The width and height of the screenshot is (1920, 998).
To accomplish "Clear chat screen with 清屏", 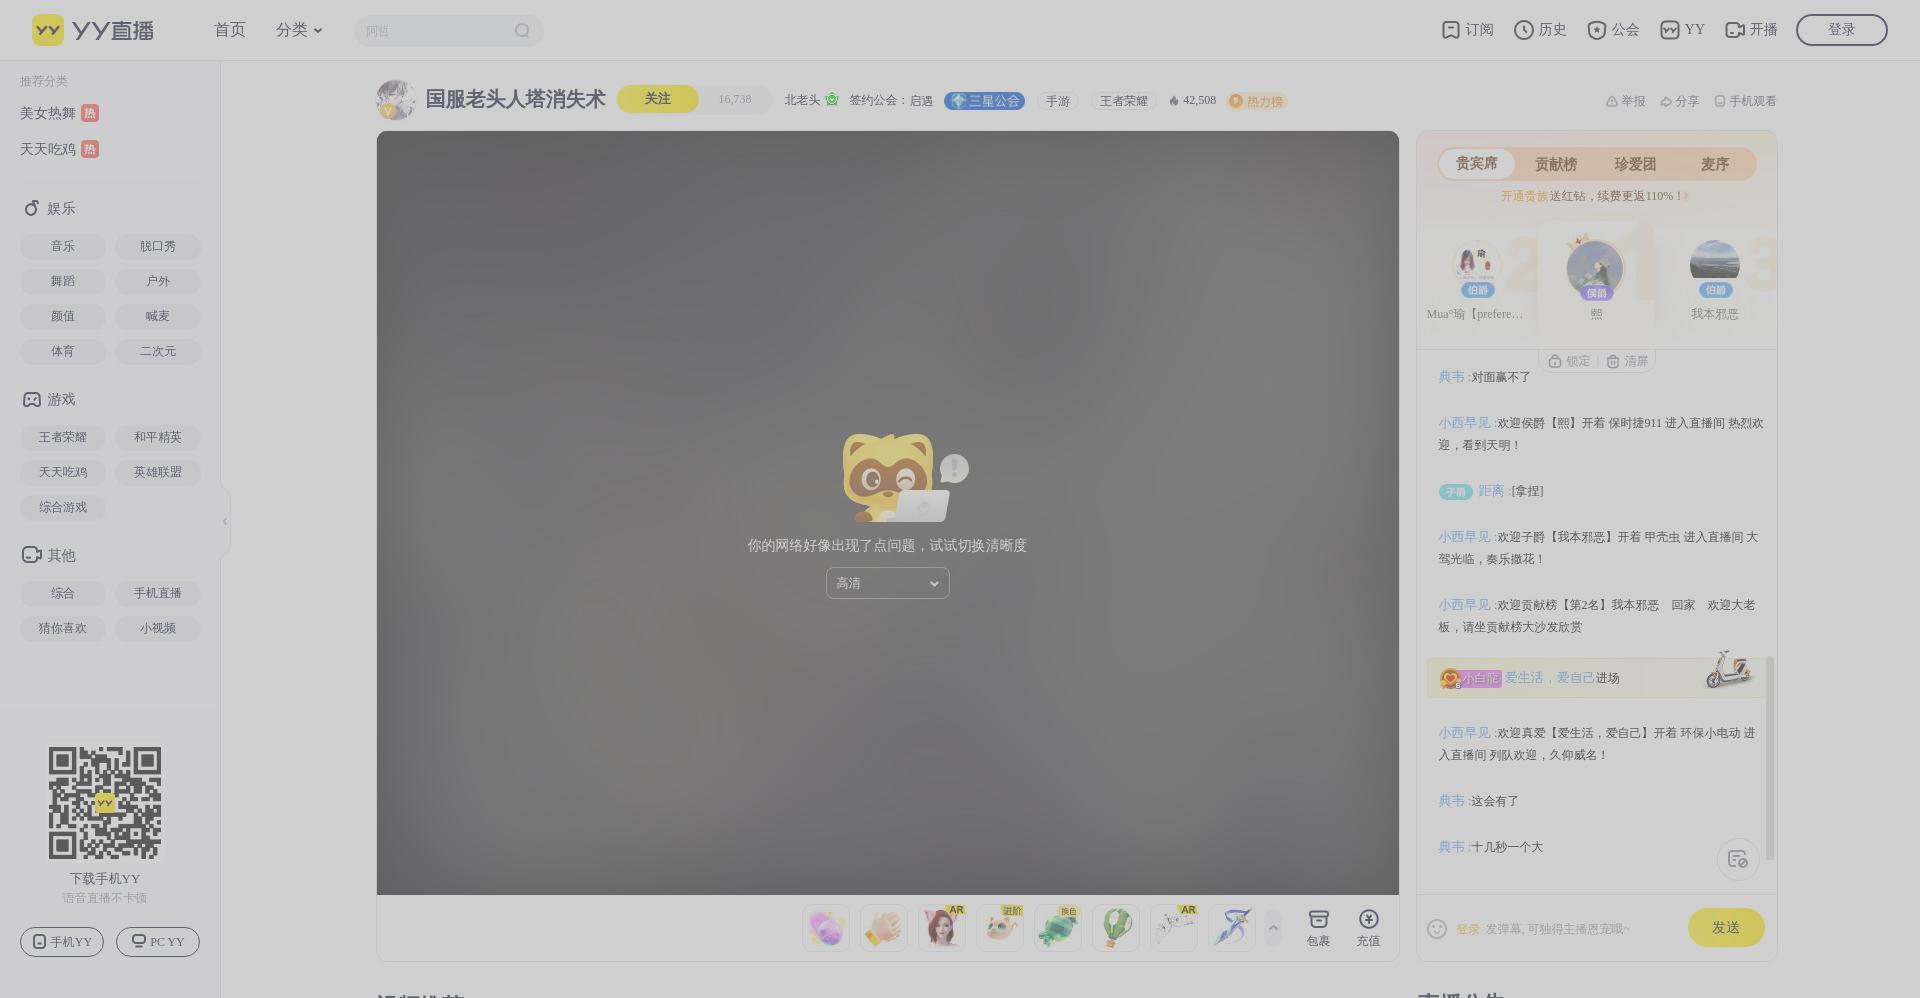I will click(1627, 361).
